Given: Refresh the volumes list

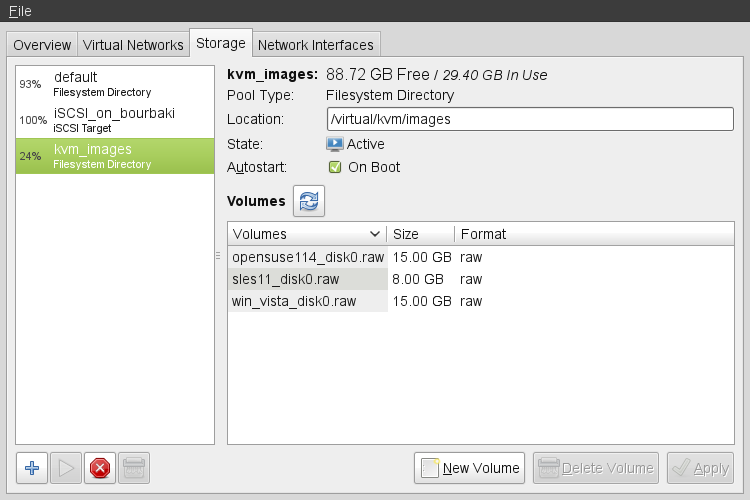Looking at the screenshot, I should click(x=309, y=201).
